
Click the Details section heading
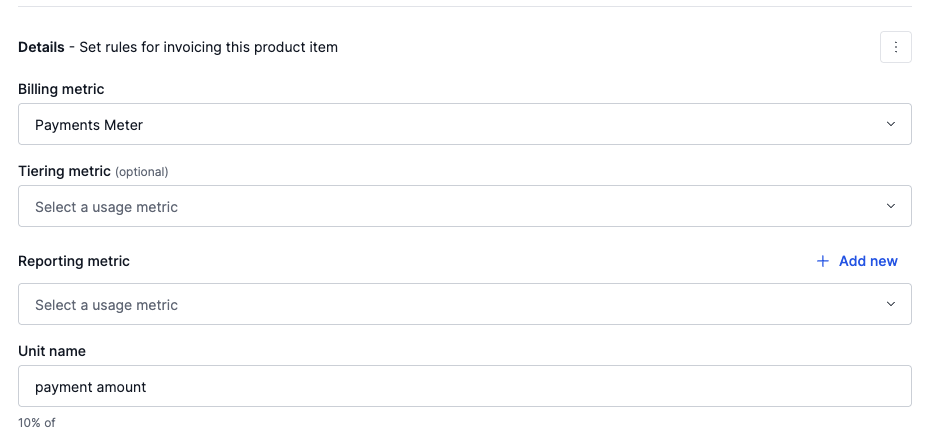click(41, 47)
